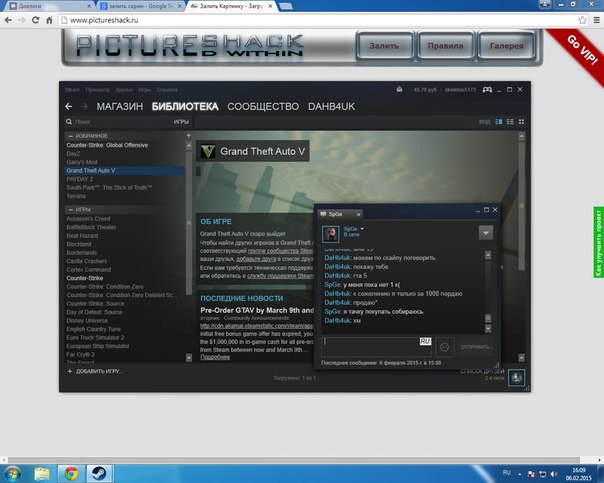
Task: Click plus icon beside ИЗБРАННОЕ
Action: 188,136
